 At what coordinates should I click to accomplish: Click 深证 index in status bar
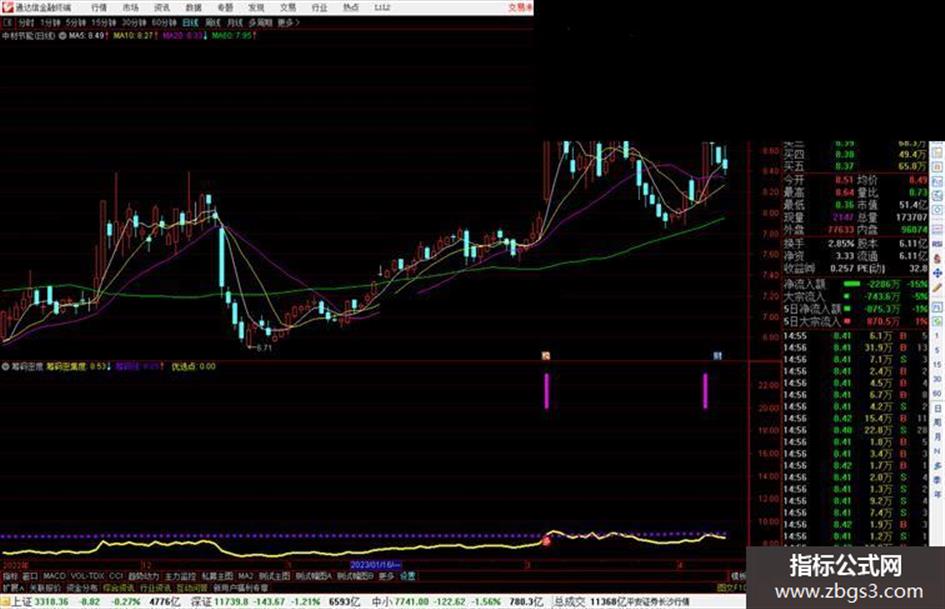[201, 602]
